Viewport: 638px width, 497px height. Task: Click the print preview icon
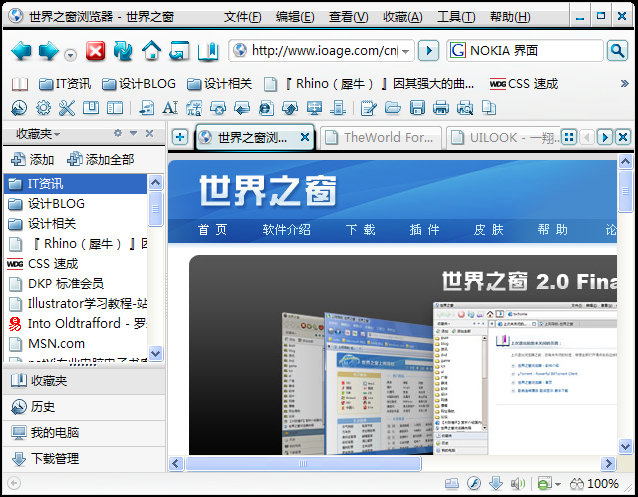pos(465,108)
